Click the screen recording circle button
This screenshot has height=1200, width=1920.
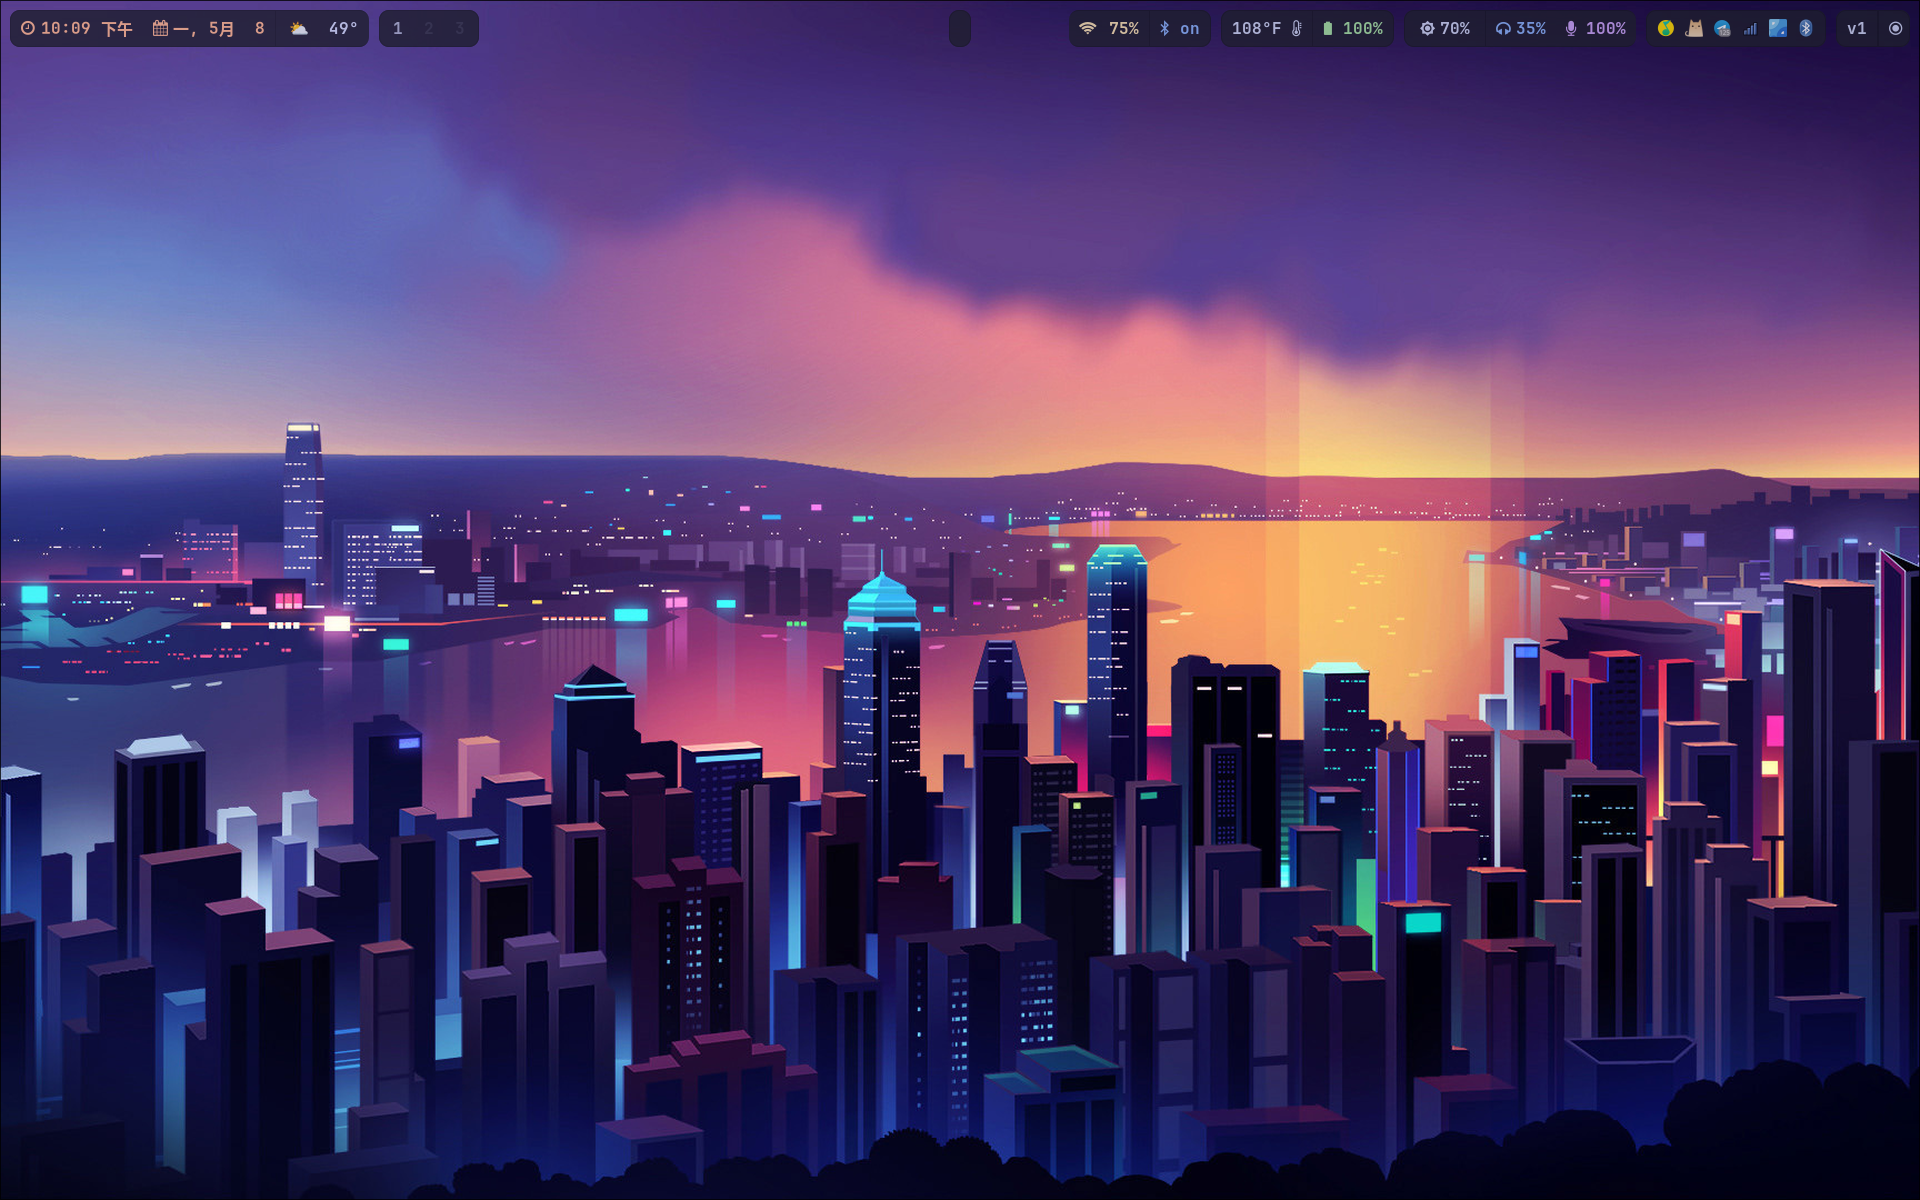(x=1895, y=29)
